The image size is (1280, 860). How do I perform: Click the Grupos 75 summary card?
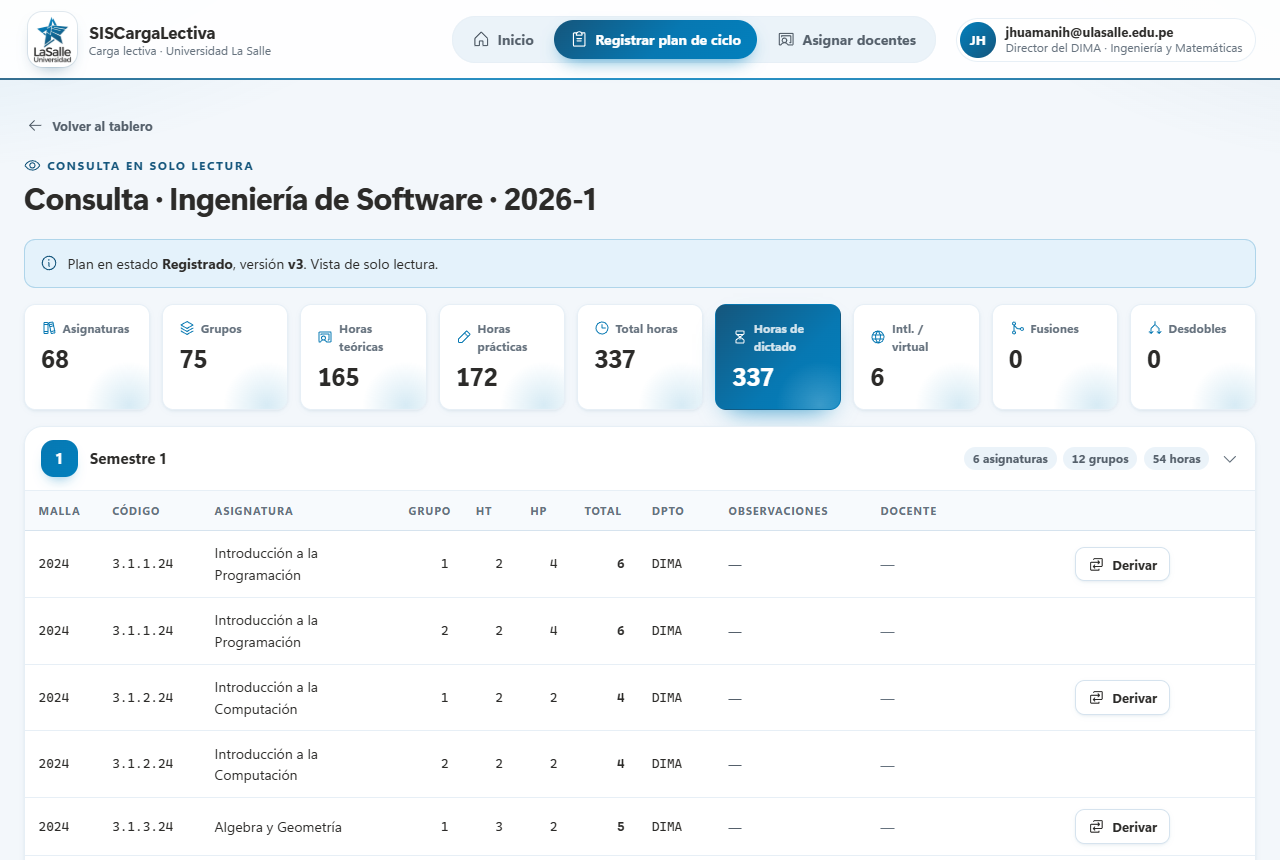[x=225, y=357]
